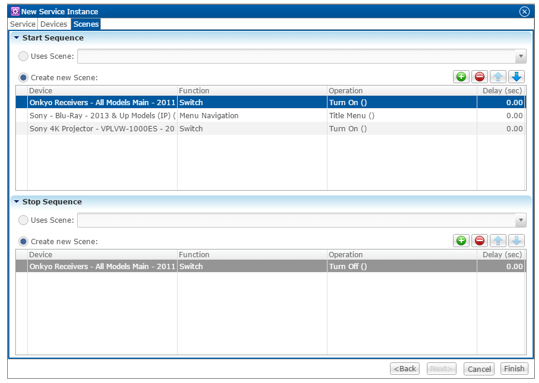The height and width of the screenshot is (383, 539).
Task: Move Start Sequence step down
Action: pos(516,77)
